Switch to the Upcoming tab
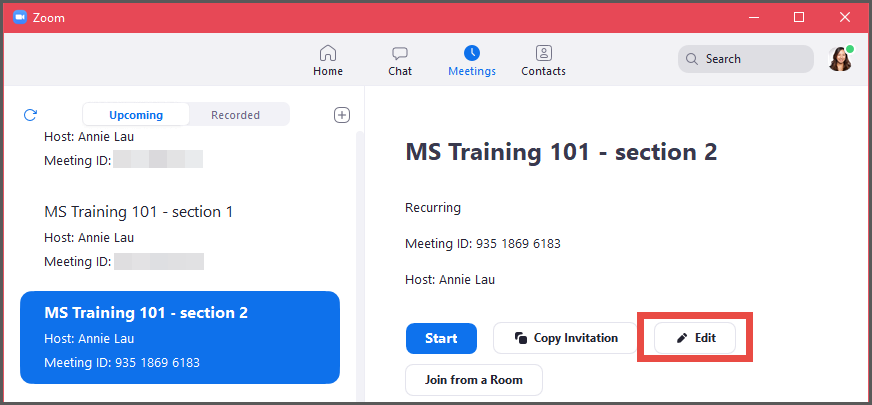The height and width of the screenshot is (405, 872). (136, 115)
